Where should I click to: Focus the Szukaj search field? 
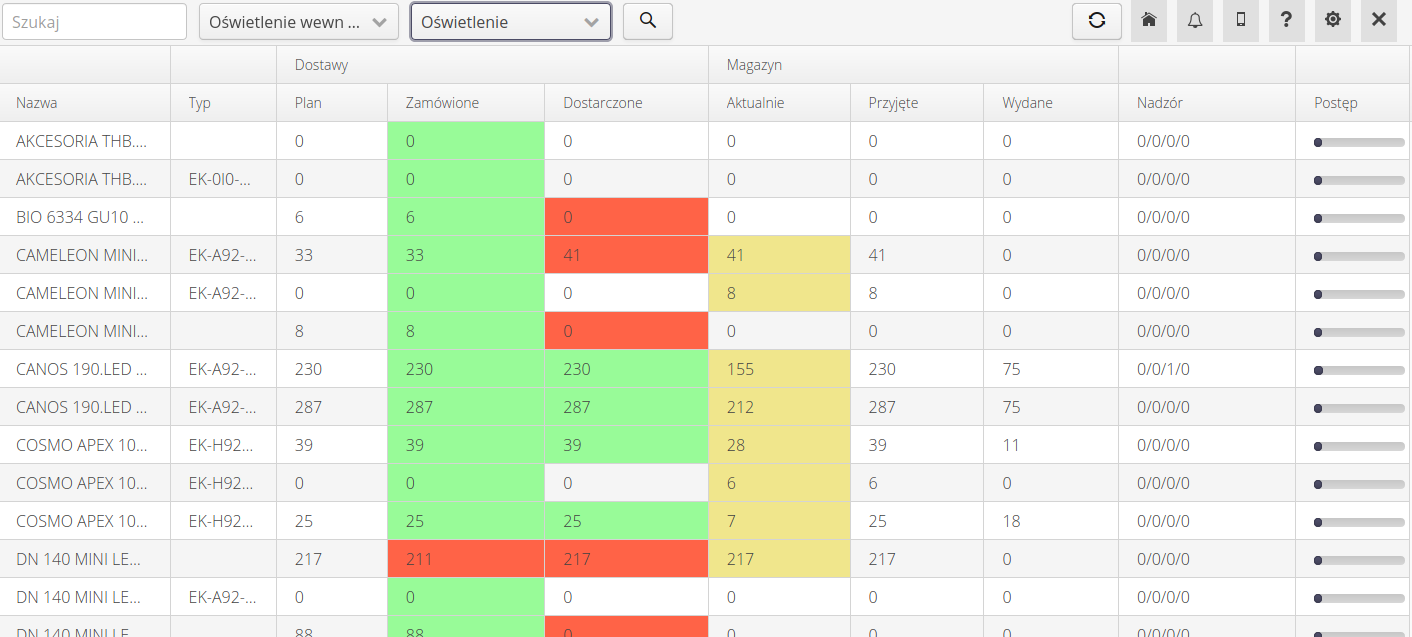[x=94, y=22]
